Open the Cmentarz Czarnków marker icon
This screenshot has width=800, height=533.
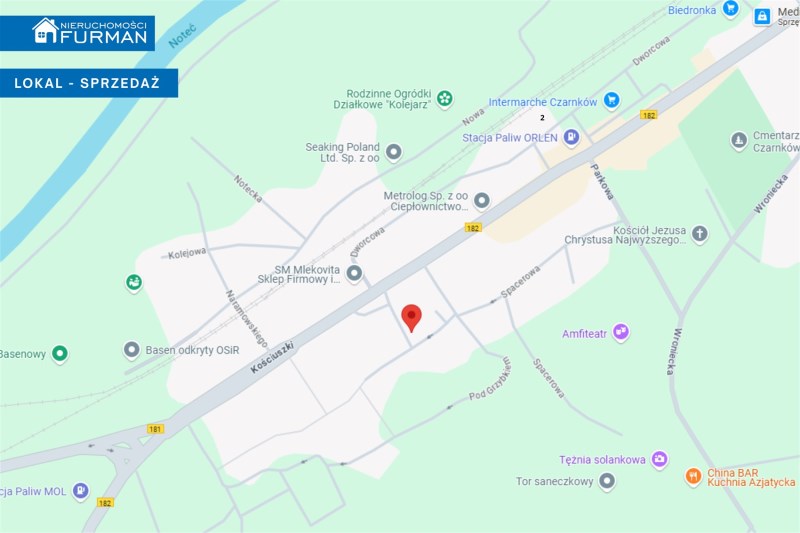739,141
